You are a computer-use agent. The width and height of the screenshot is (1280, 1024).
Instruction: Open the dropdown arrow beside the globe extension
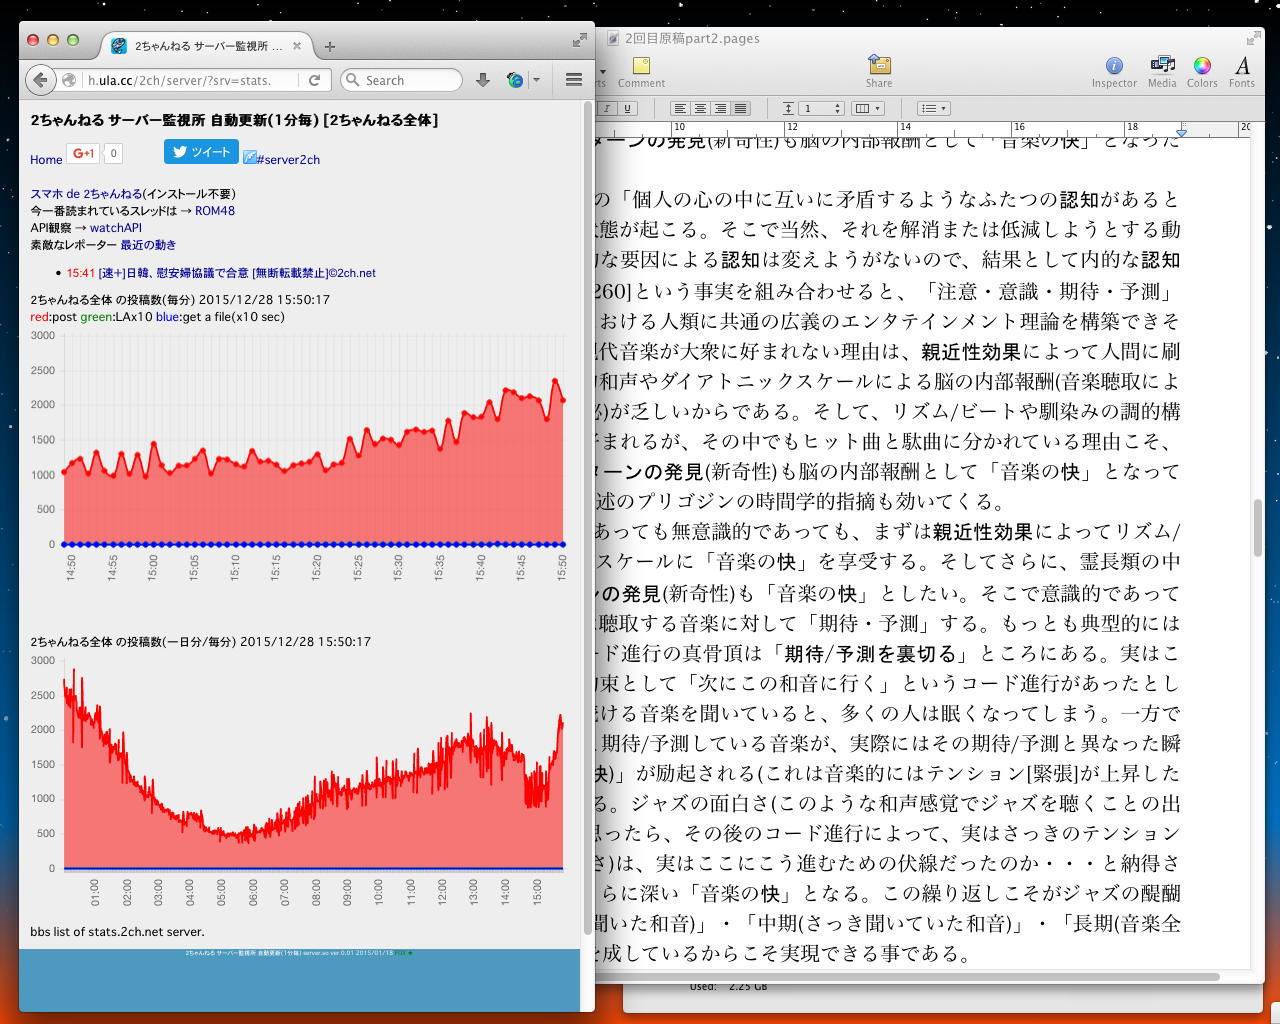536,80
